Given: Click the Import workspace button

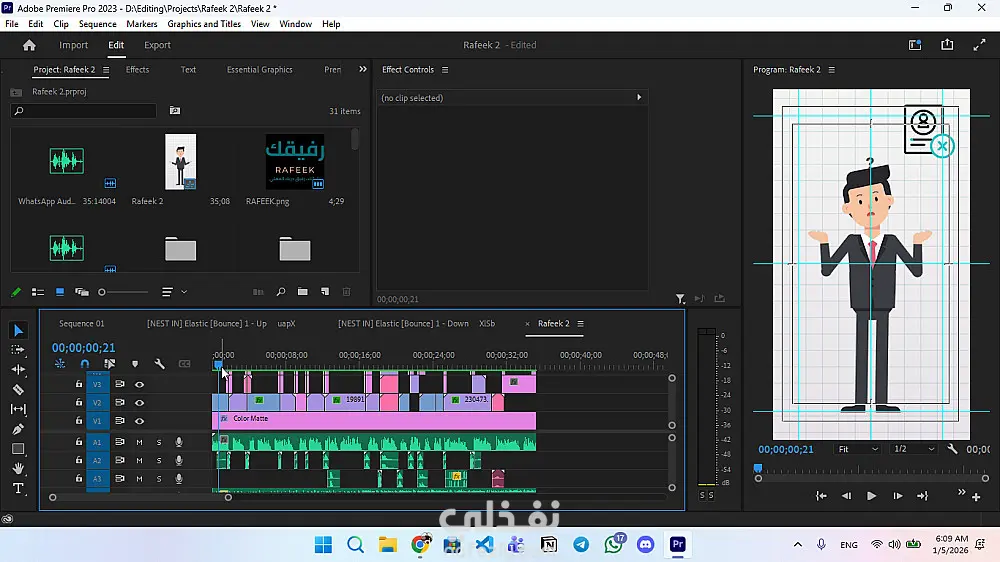Looking at the screenshot, I should (73, 45).
